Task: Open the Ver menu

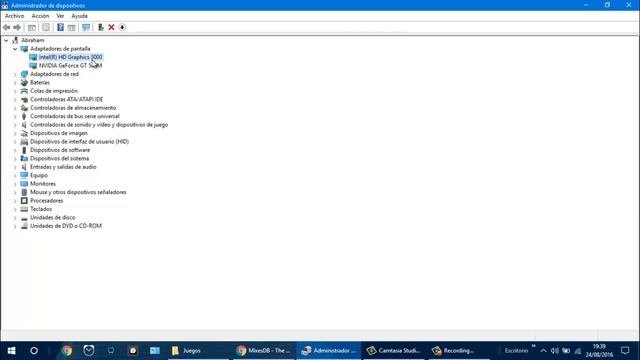Action: pos(60,16)
